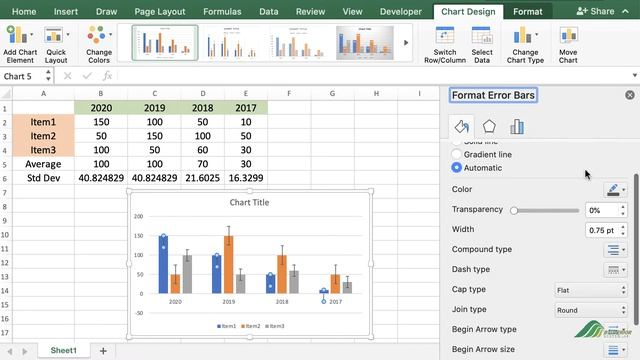This screenshot has width=640, height=360.
Task: Open the Join type Round dropdown
Action: tap(591, 310)
